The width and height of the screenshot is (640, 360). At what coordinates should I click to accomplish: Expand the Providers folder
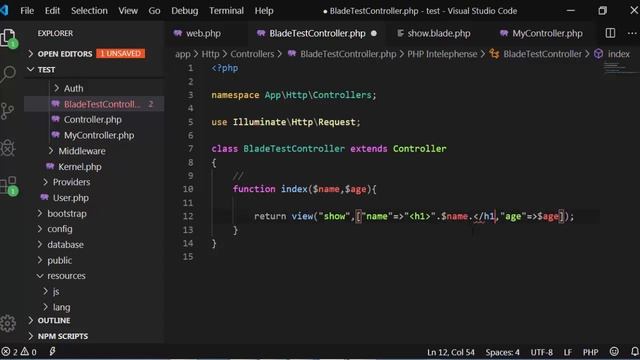[x=45, y=182]
